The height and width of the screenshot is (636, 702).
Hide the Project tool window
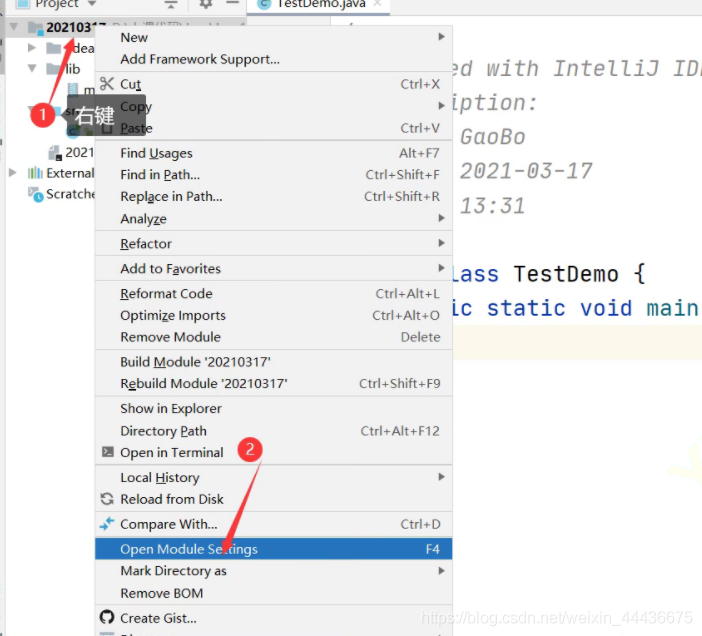[x=232, y=3]
